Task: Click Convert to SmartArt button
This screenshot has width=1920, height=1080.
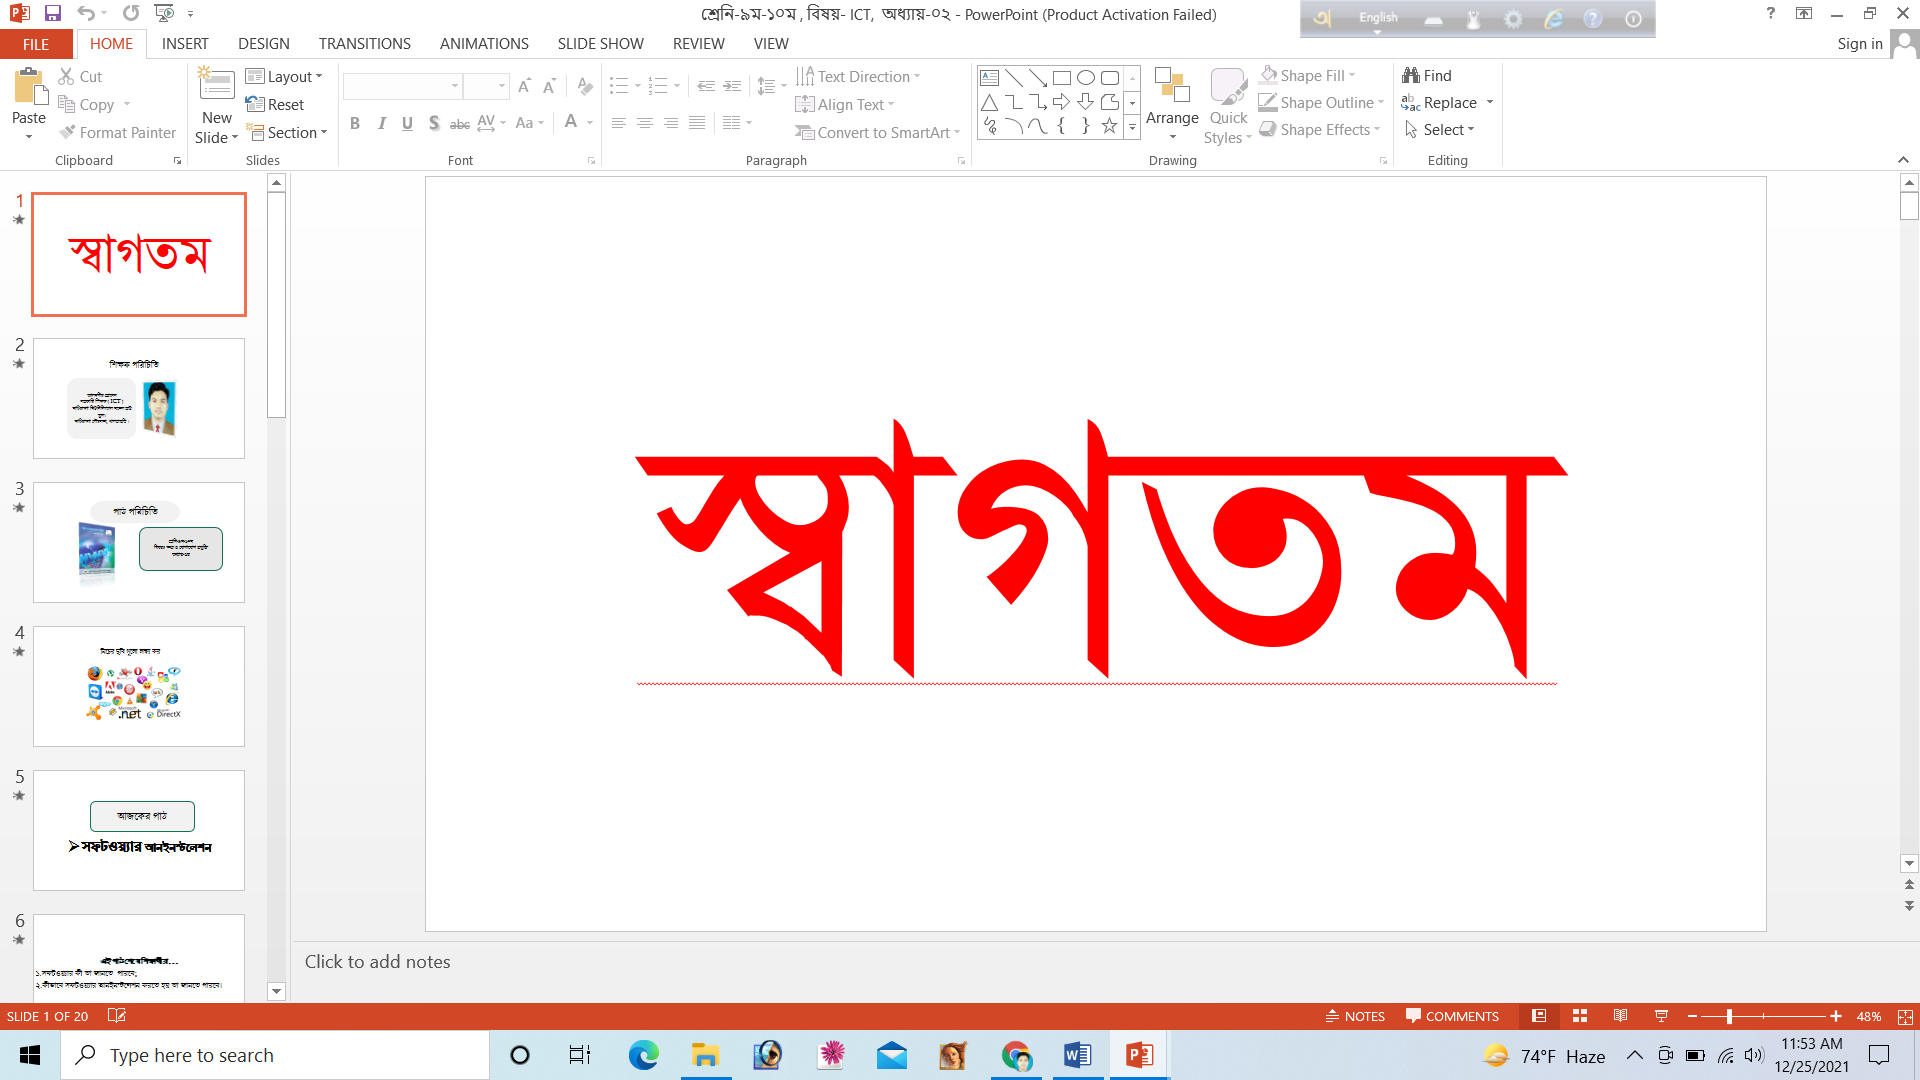Action: pos(877,132)
